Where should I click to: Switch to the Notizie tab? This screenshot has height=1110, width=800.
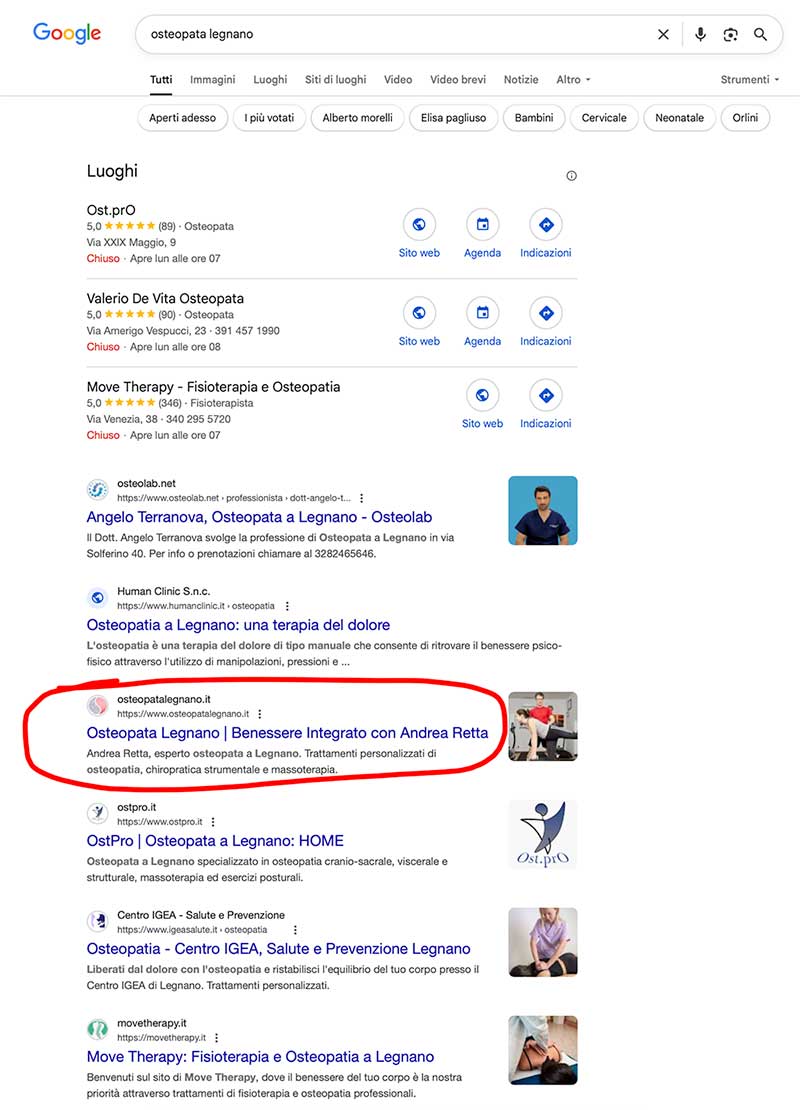click(x=521, y=79)
